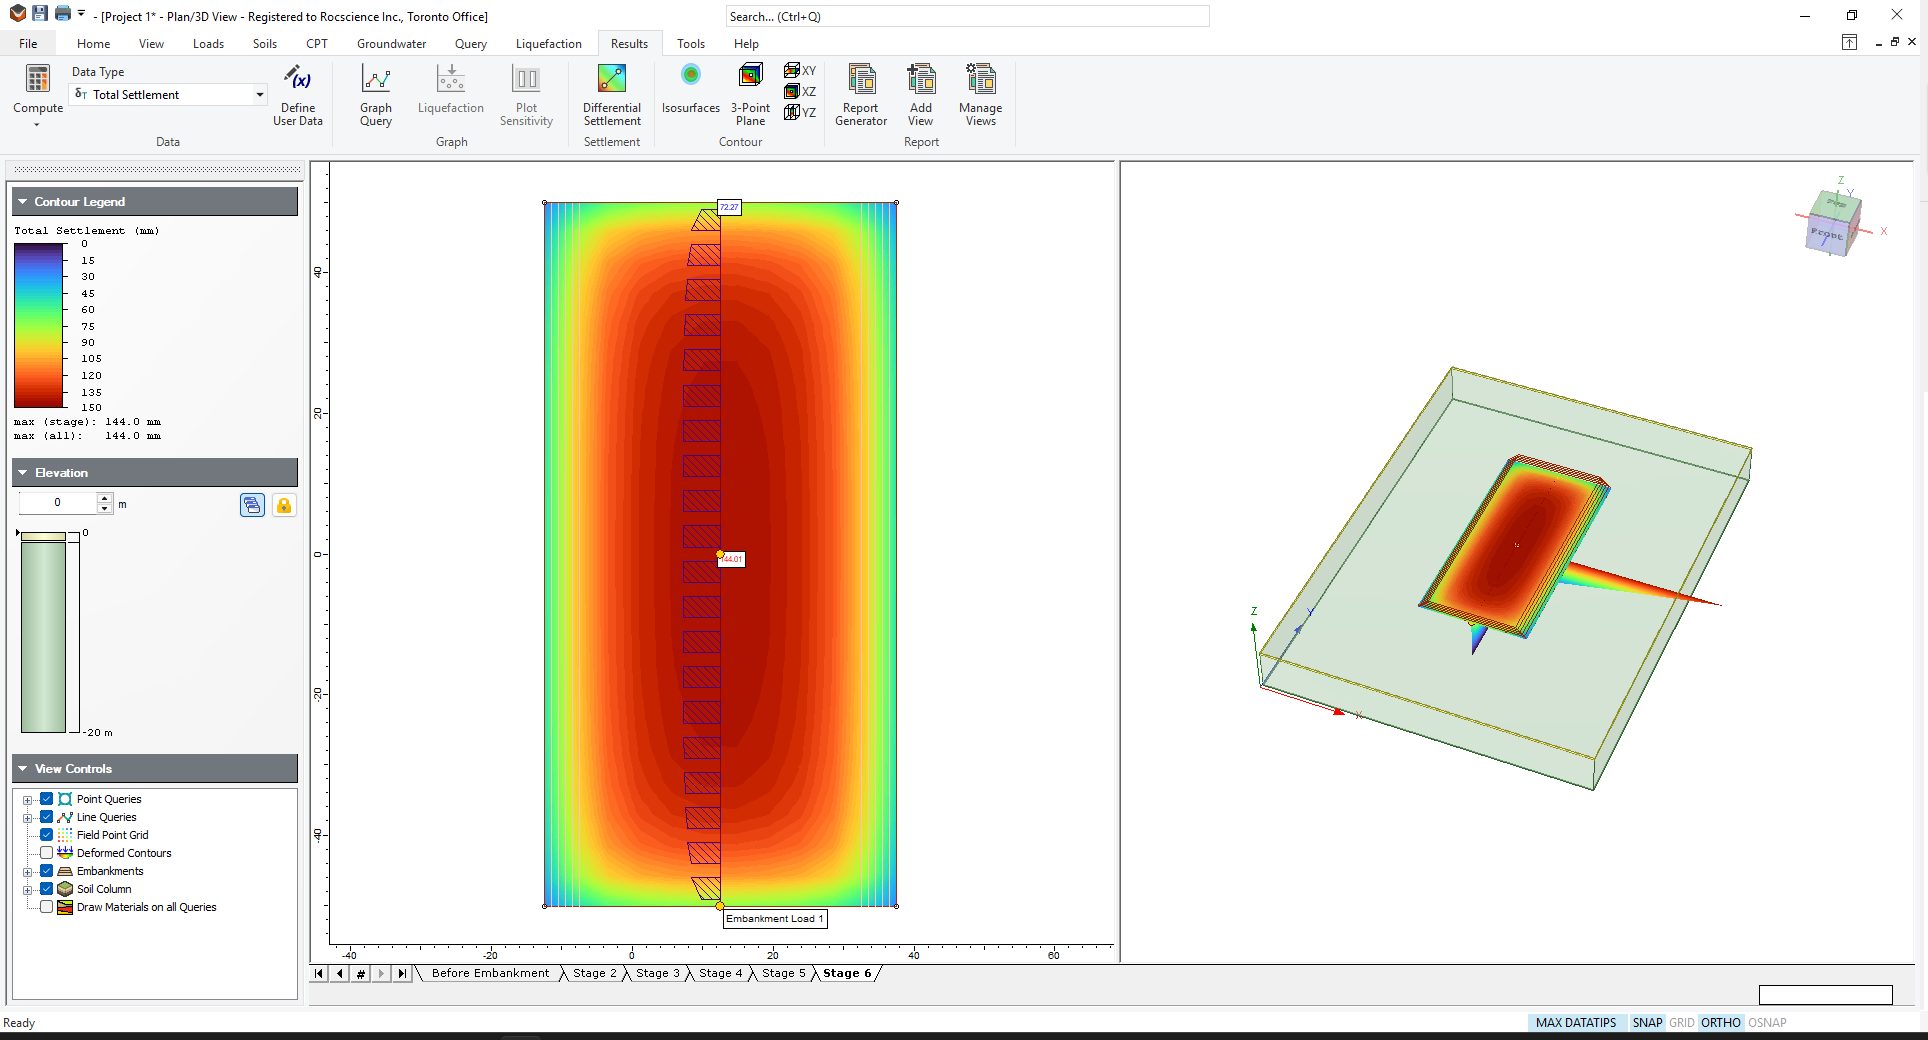Click the Search box
This screenshot has width=1928, height=1040.
[967, 16]
